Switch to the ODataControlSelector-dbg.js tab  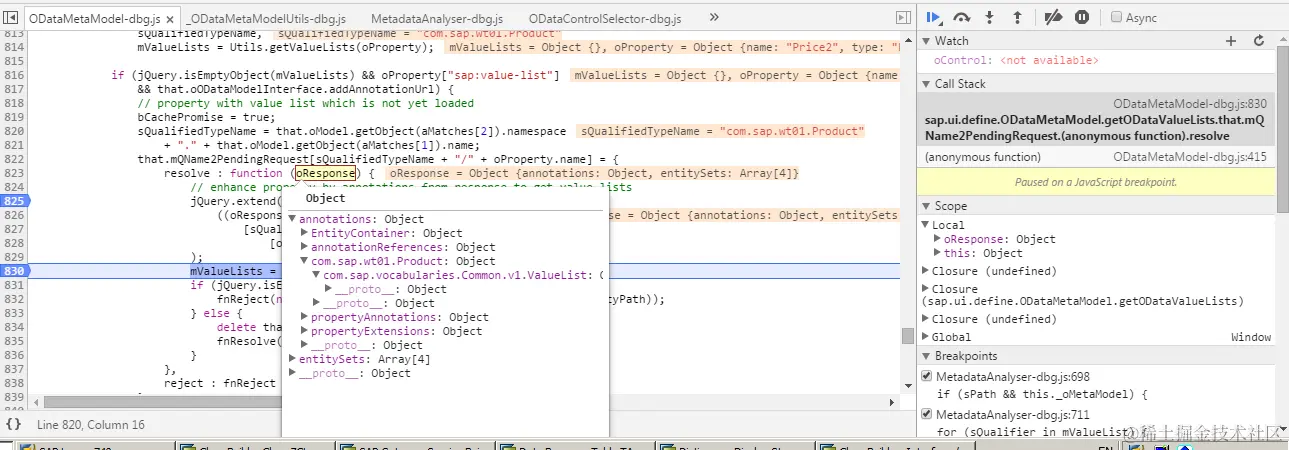point(605,19)
